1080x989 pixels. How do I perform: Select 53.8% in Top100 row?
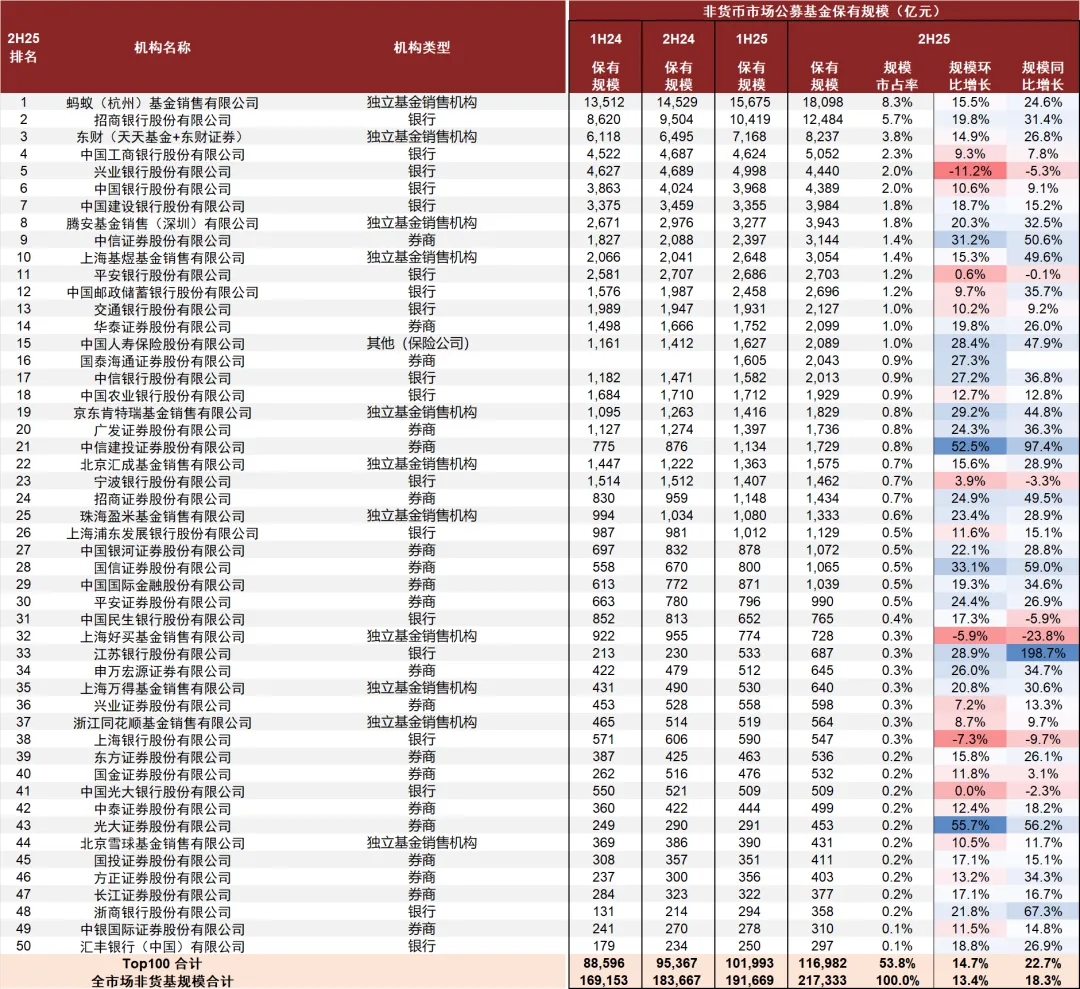tap(897, 963)
